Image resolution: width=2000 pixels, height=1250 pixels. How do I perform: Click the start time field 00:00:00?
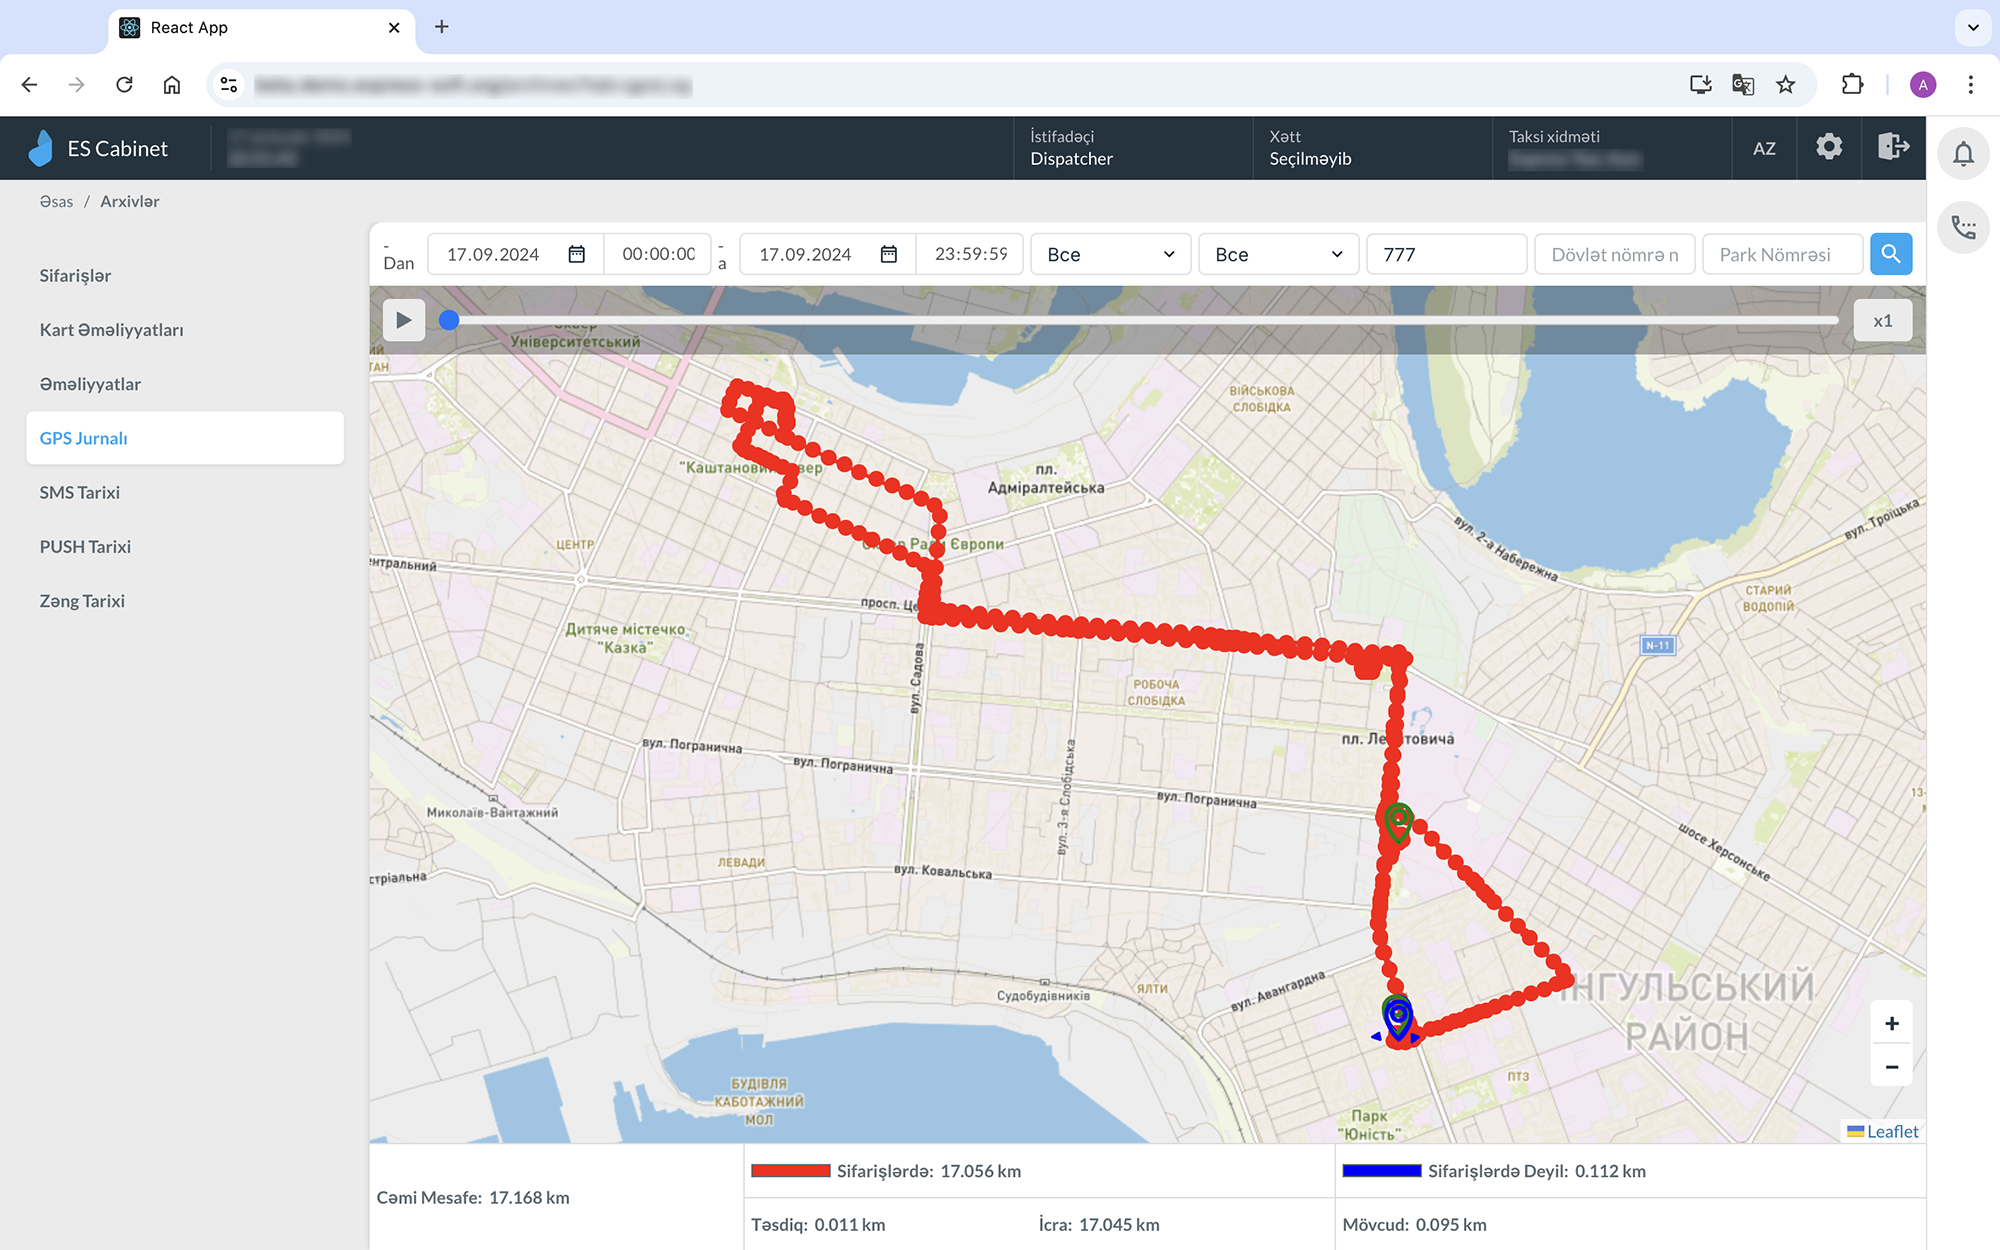(658, 254)
